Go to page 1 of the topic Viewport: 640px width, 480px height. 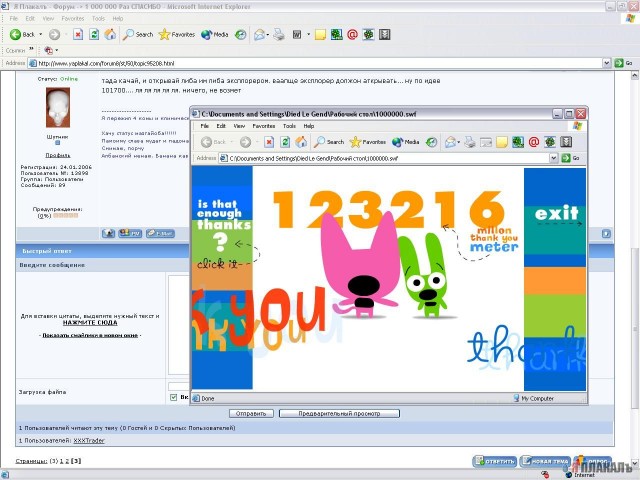click(61, 461)
